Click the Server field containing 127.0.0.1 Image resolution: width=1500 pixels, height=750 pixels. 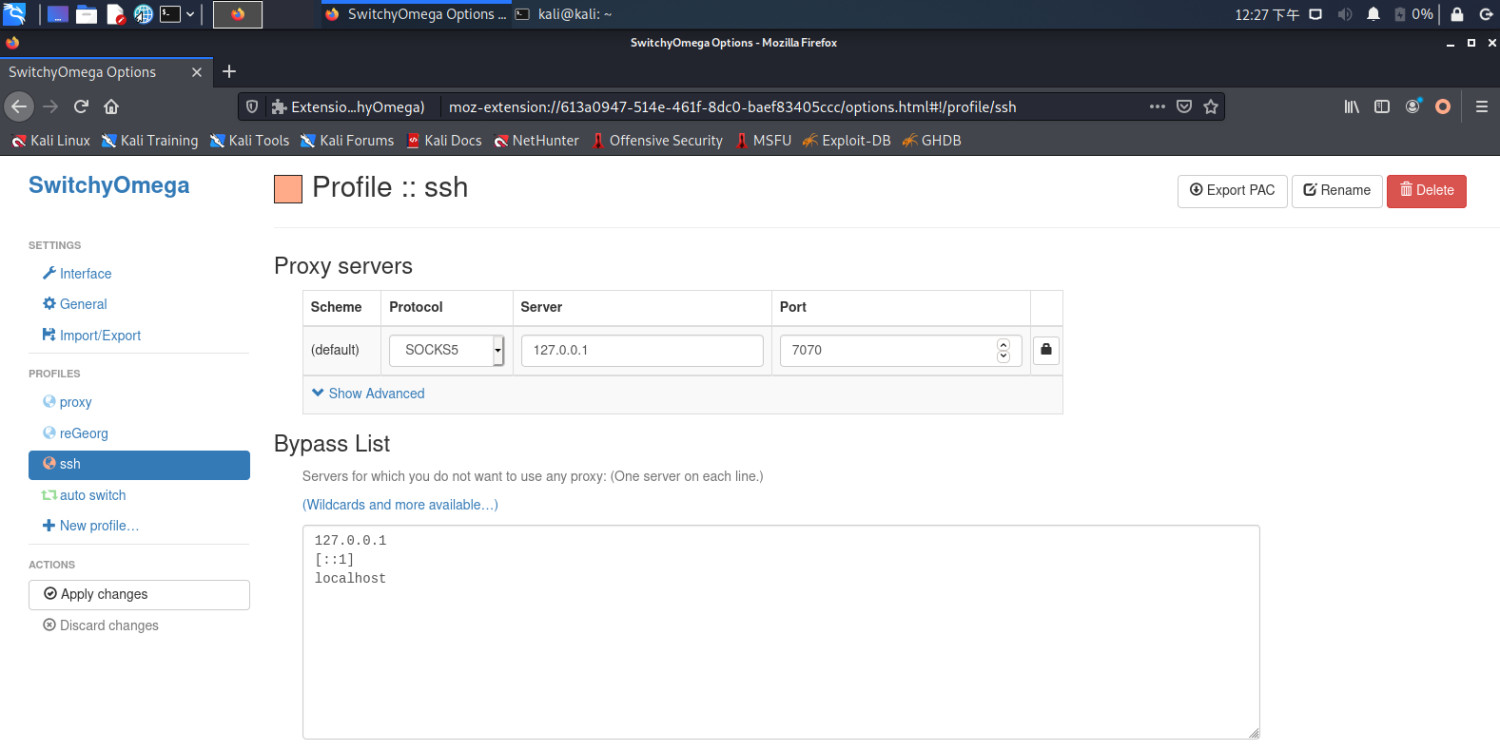coord(642,351)
